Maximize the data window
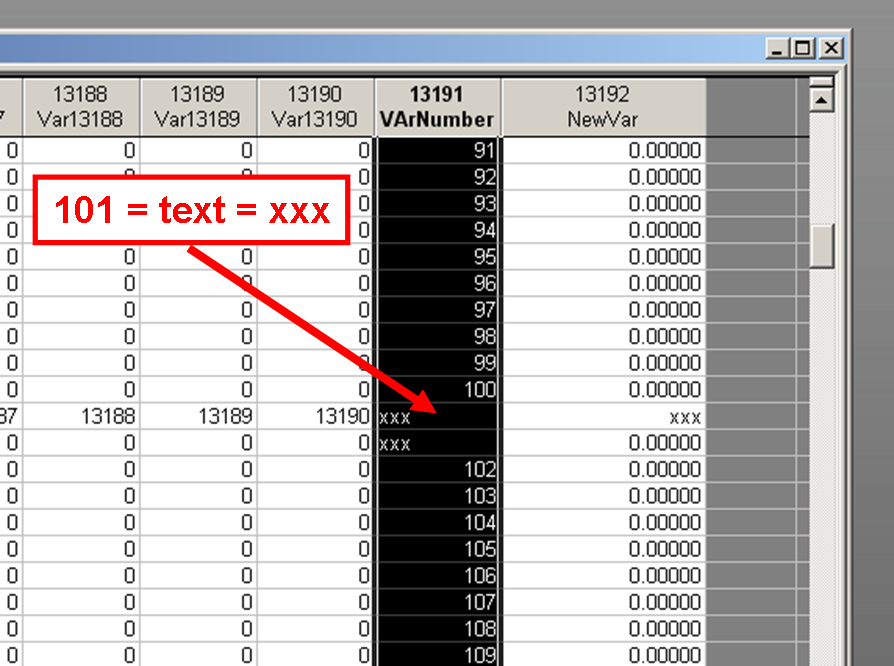894x666 pixels. pyautogui.click(x=803, y=48)
